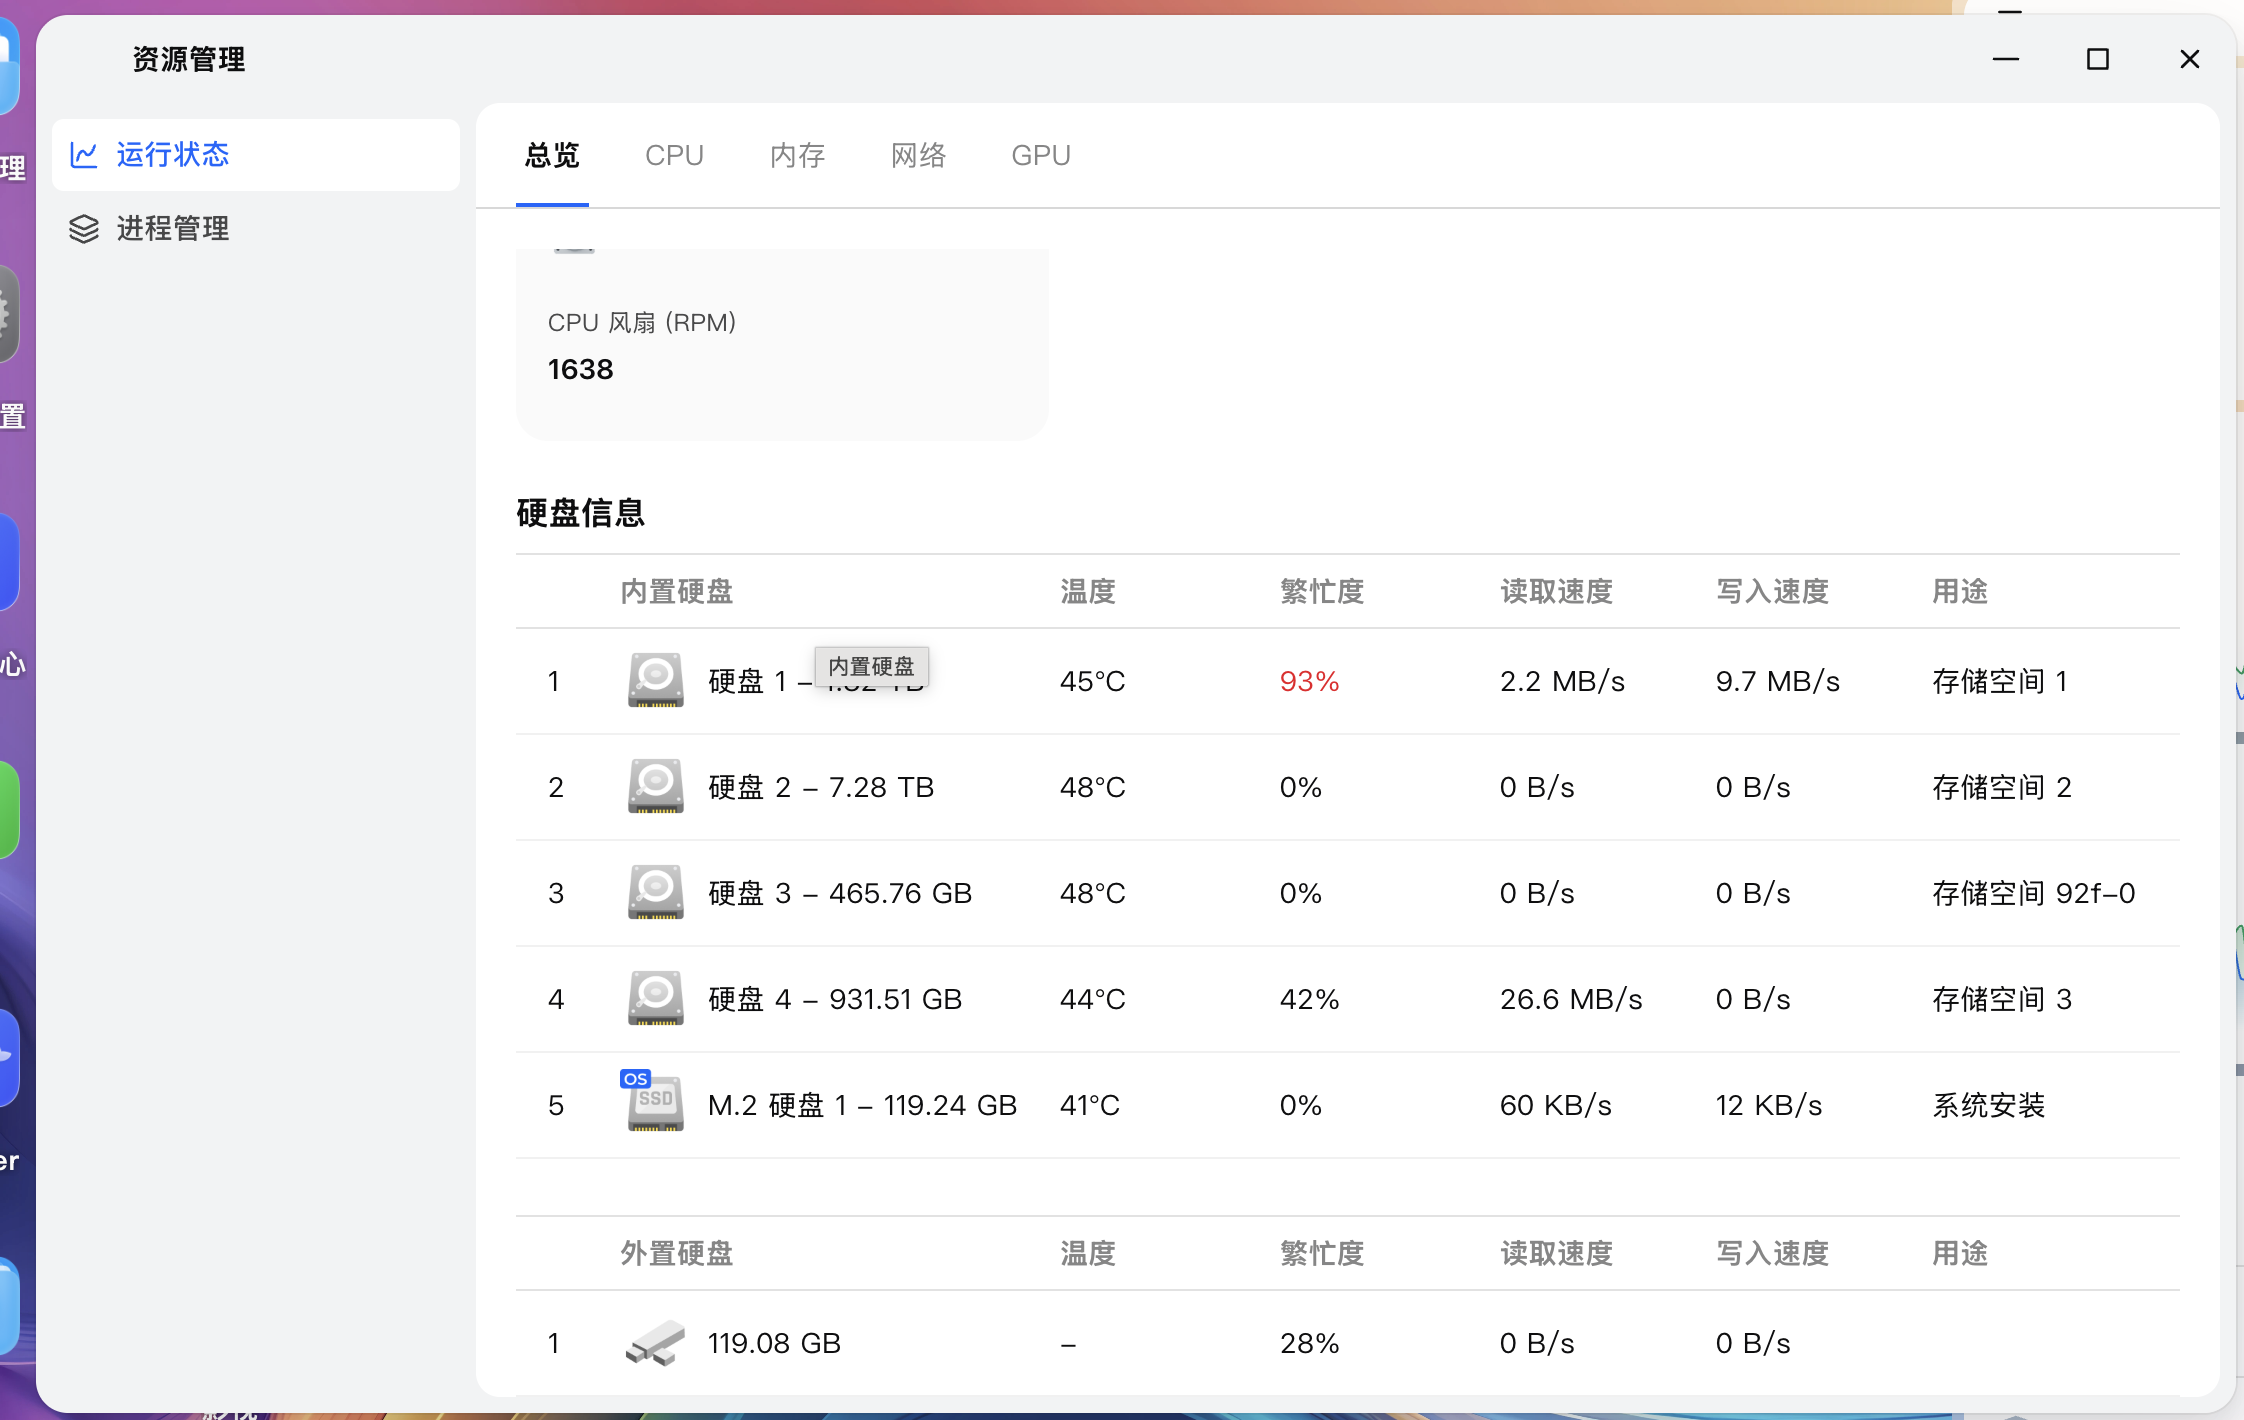Click the 进程管理 stacked layers icon
The image size is (2244, 1420).
click(85, 229)
